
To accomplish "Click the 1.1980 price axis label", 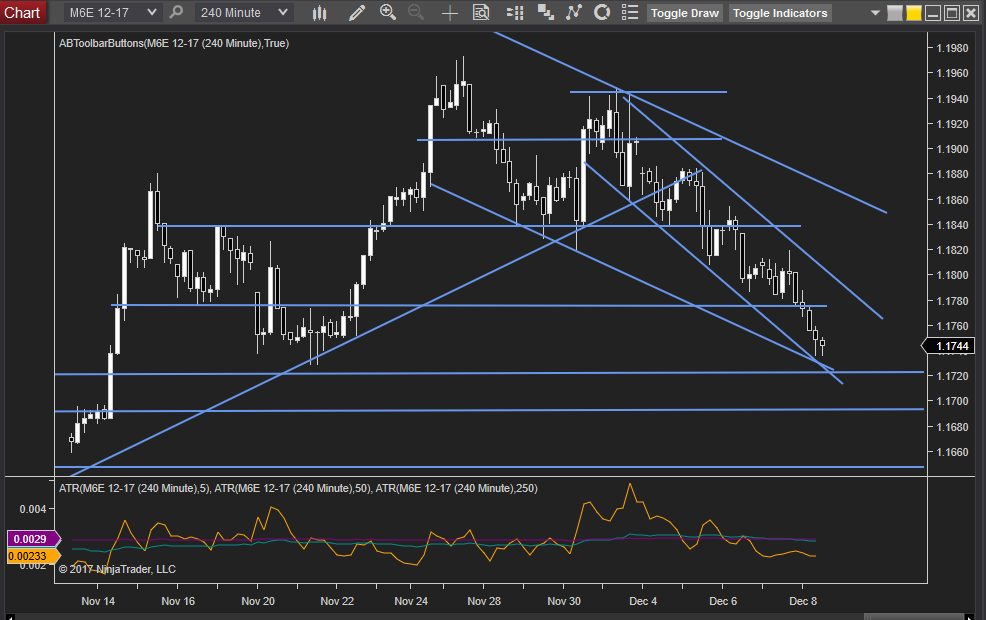I will pyautogui.click(x=952, y=48).
